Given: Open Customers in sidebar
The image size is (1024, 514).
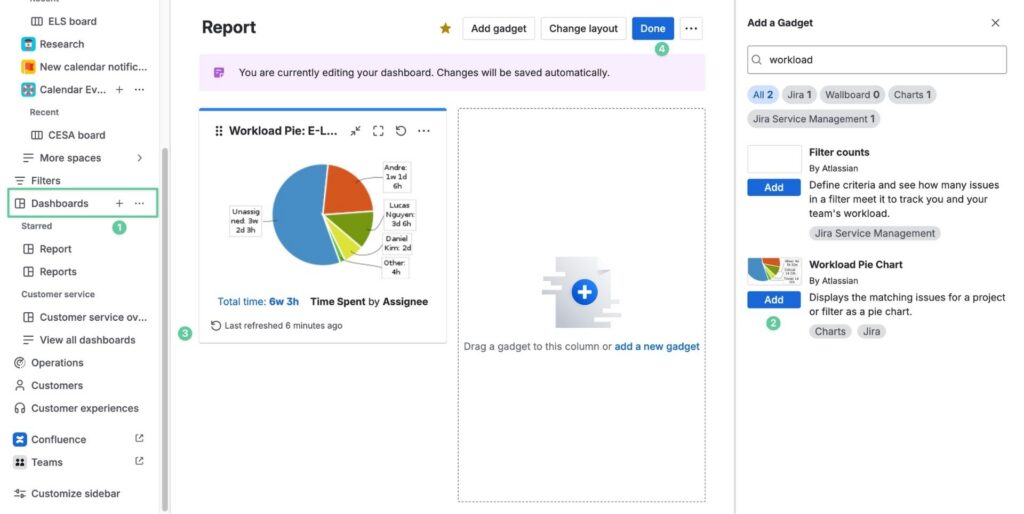Looking at the screenshot, I should [57, 385].
